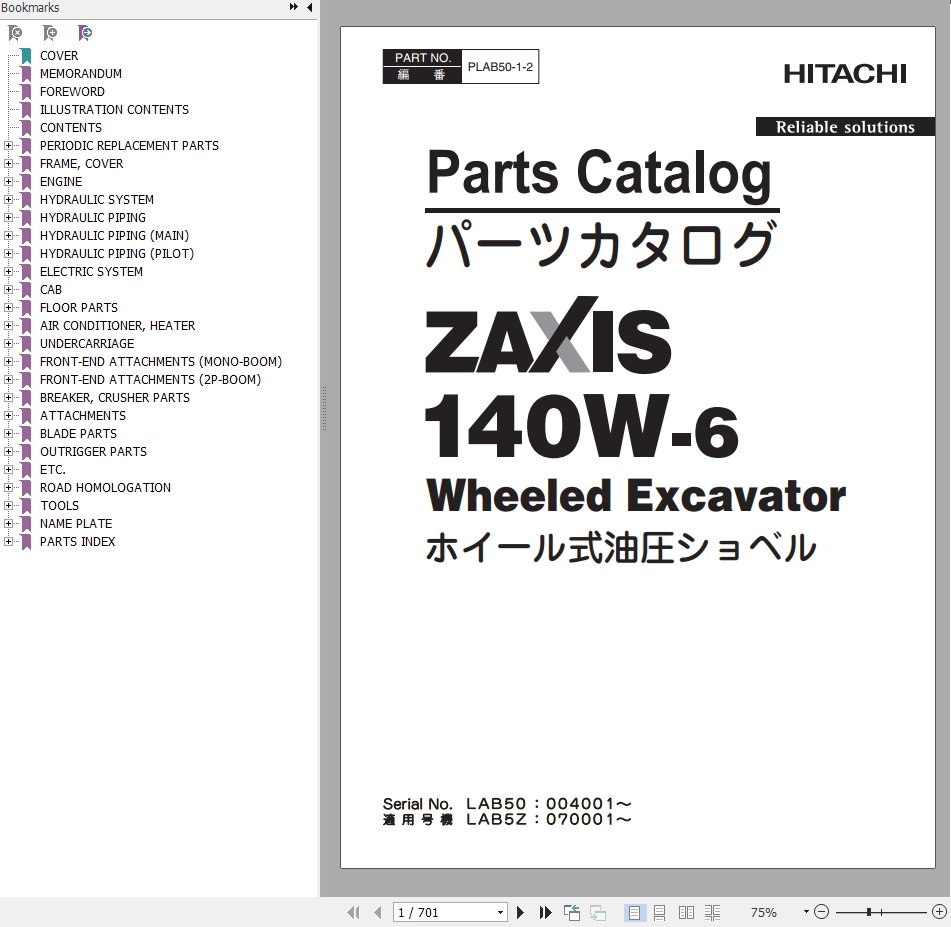Open the Bookmarks panel double-arrow options
Viewport: 951px width, 927px height.
294,7
